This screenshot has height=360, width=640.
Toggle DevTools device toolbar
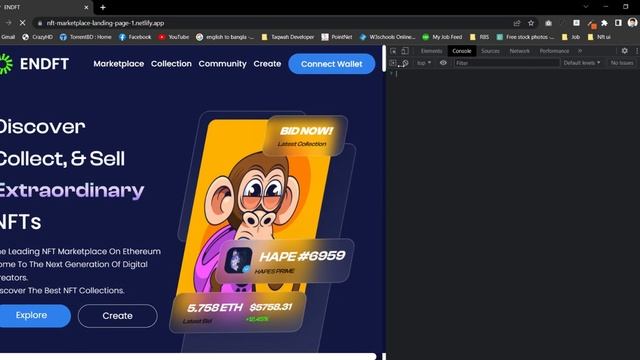click(404, 51)
